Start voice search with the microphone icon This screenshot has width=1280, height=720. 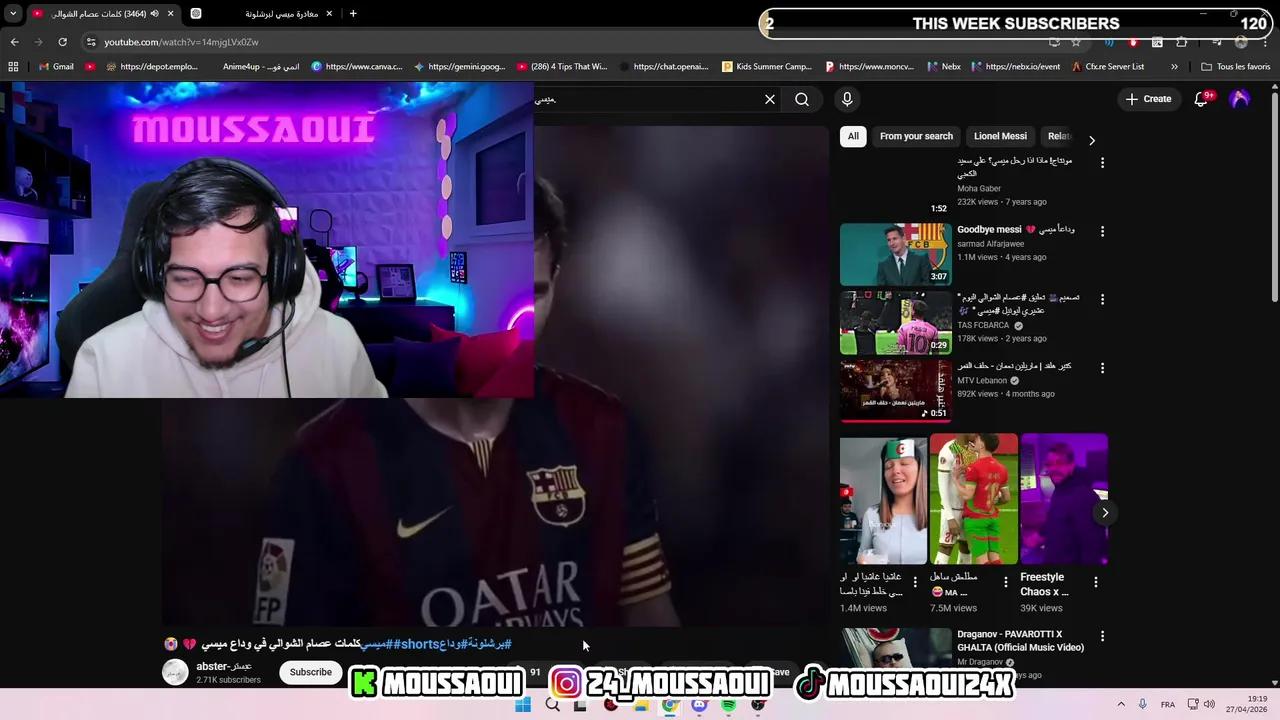click(847, 99)
